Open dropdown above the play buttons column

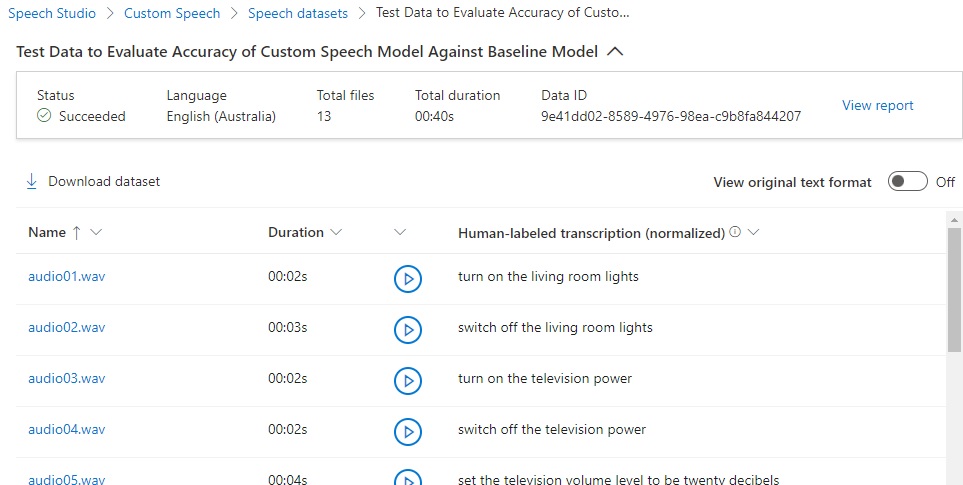coord(400,232)
